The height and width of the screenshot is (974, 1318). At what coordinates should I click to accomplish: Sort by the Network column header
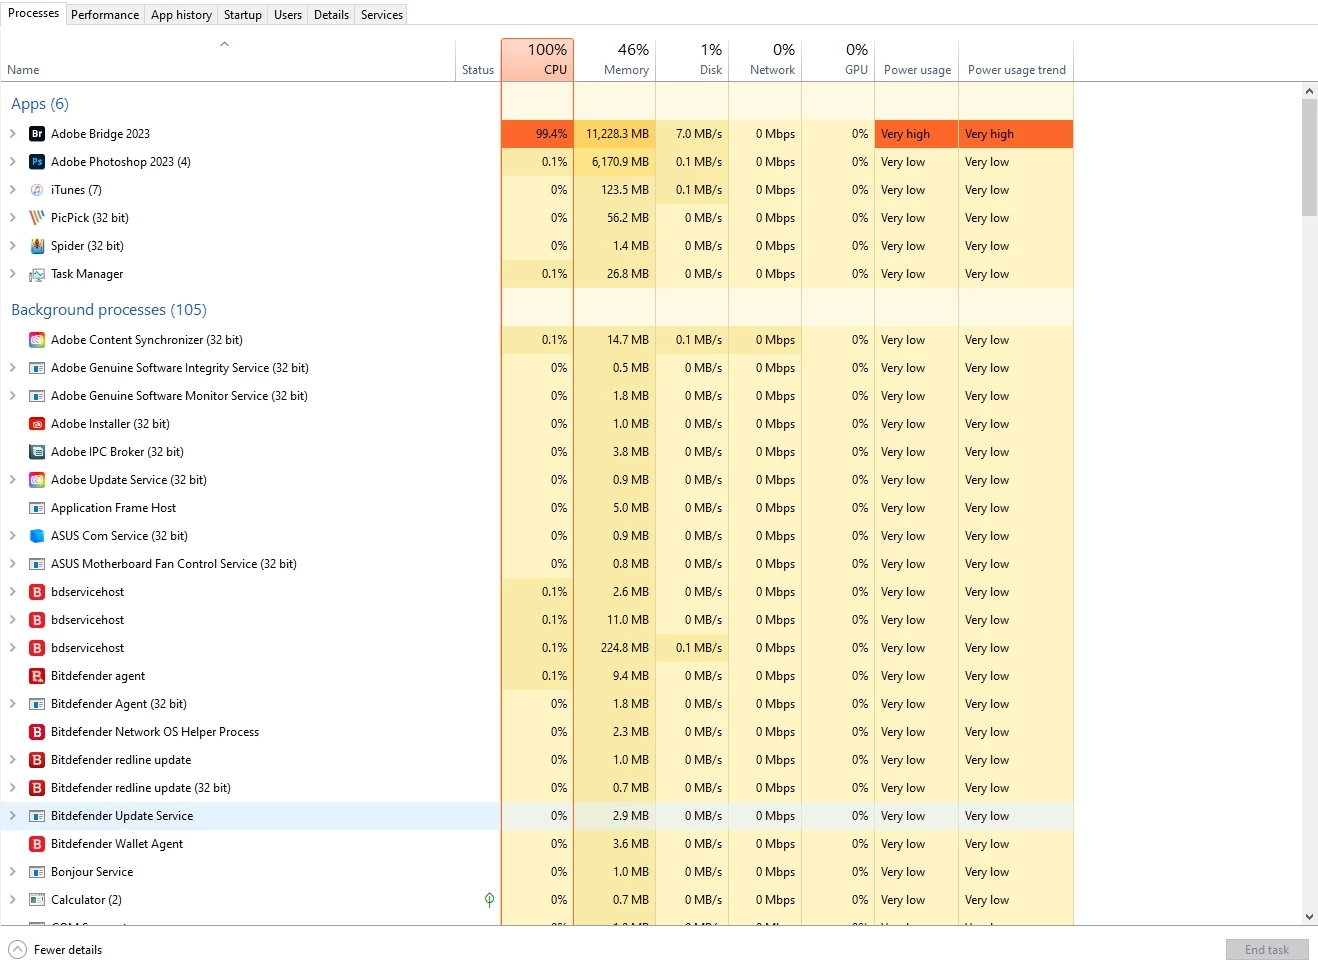click(x=766, y=60)
